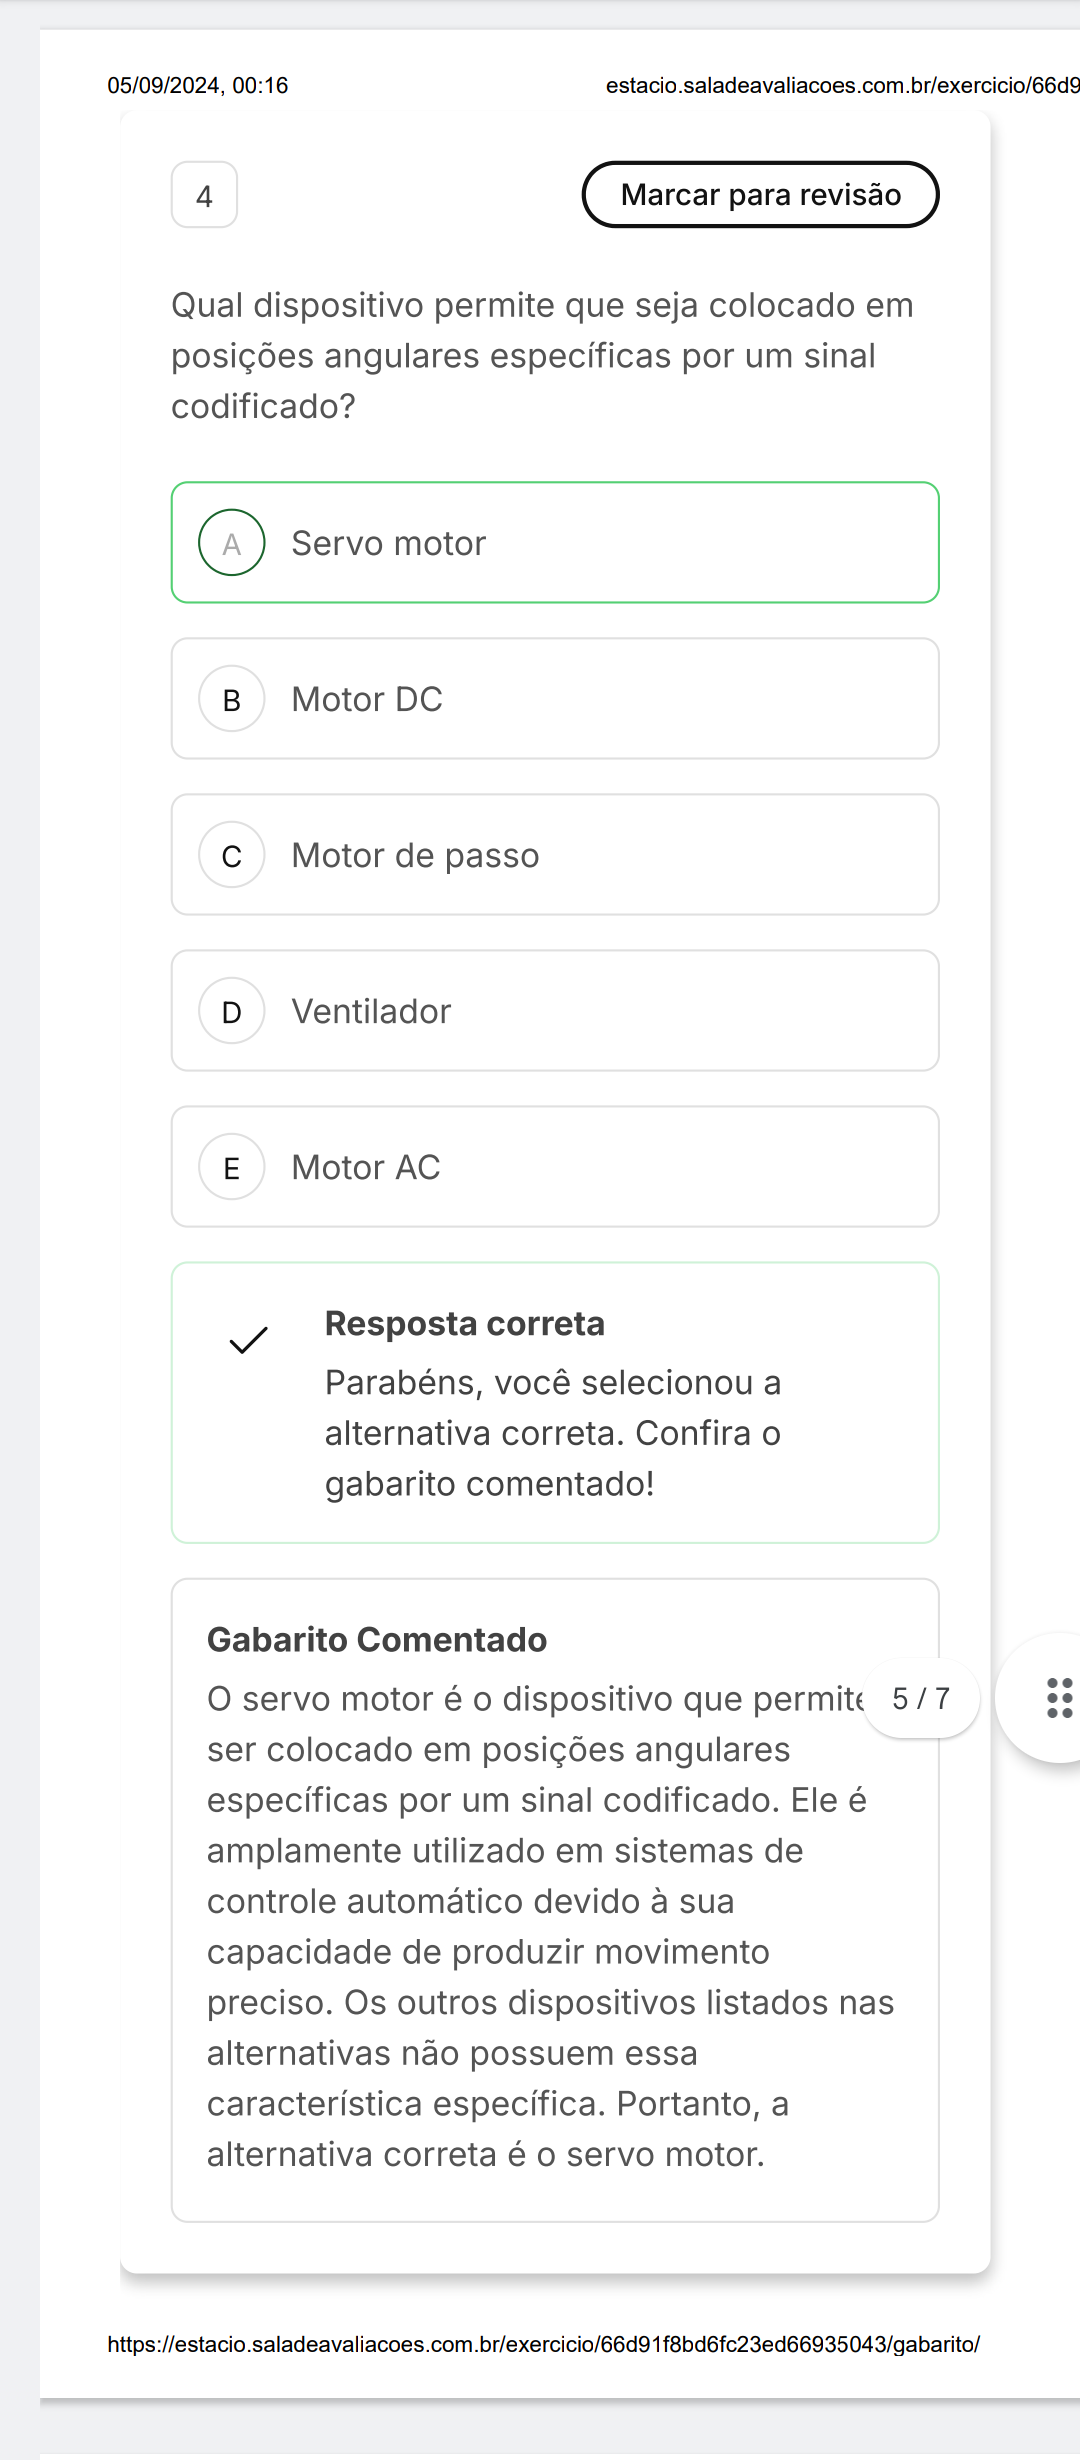Click the Resposta correta heading
Screen dimensions: 1080x2460
pyautogui.click(x=465, y=1323)
